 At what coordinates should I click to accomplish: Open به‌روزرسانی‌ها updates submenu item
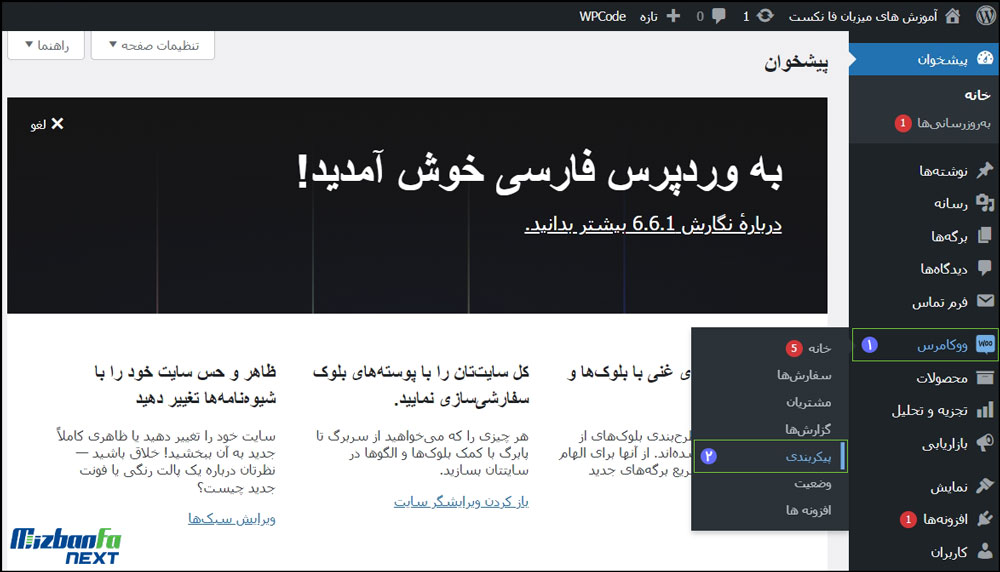[954, 122]
